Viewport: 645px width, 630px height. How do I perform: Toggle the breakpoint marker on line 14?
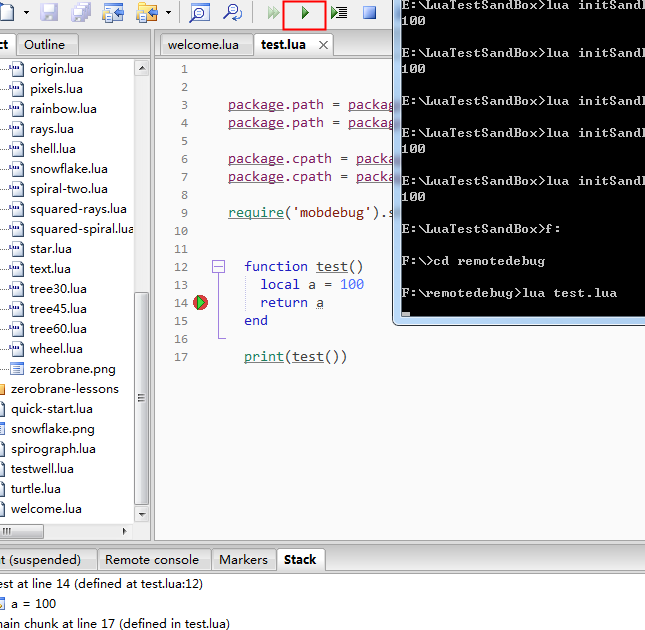coord(201,302)
